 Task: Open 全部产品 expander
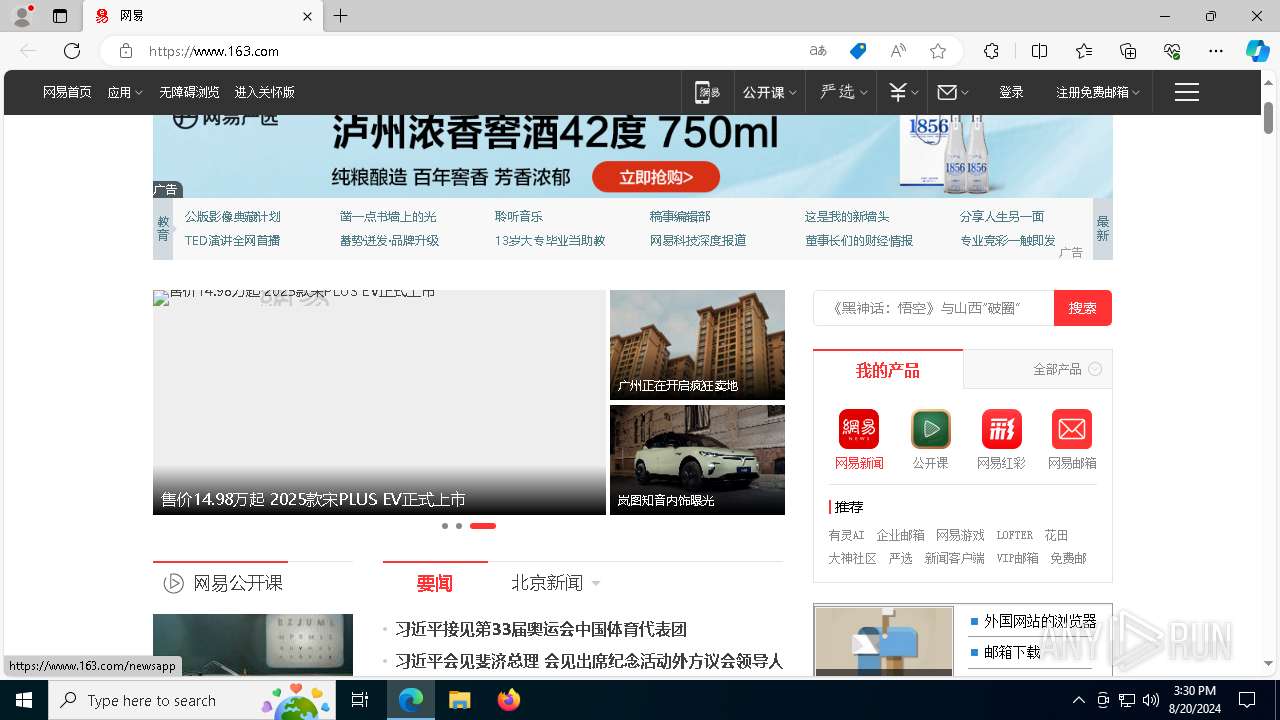click(1067, 369)
